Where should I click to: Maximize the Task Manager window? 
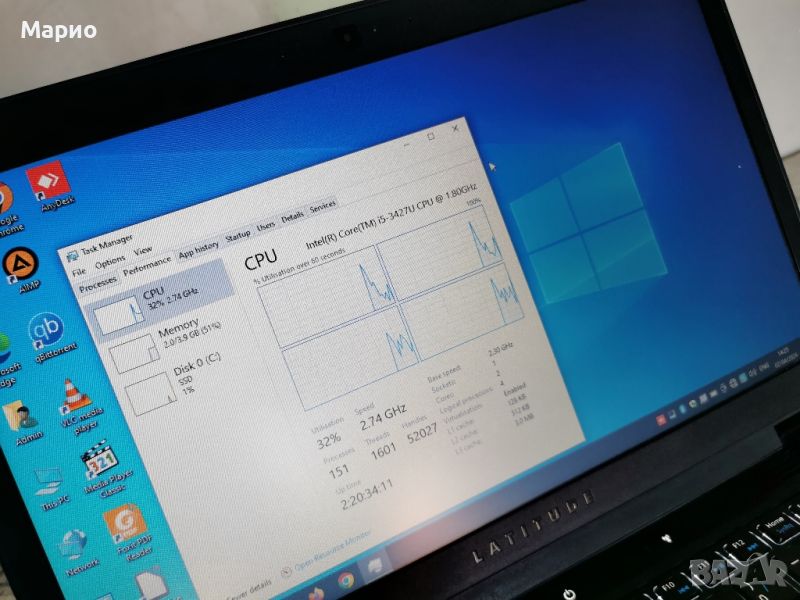point(431,137)
